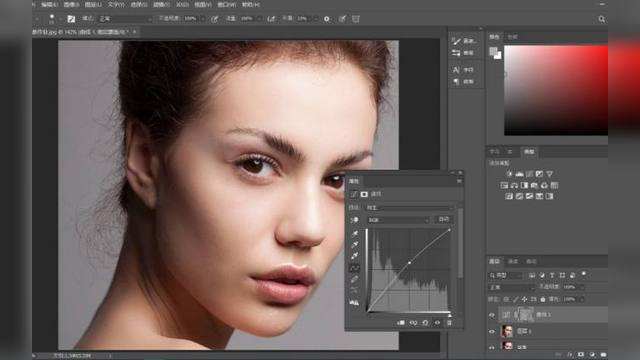Choose draw-curve pencil tool in Curves properties

tap(355, 280)
